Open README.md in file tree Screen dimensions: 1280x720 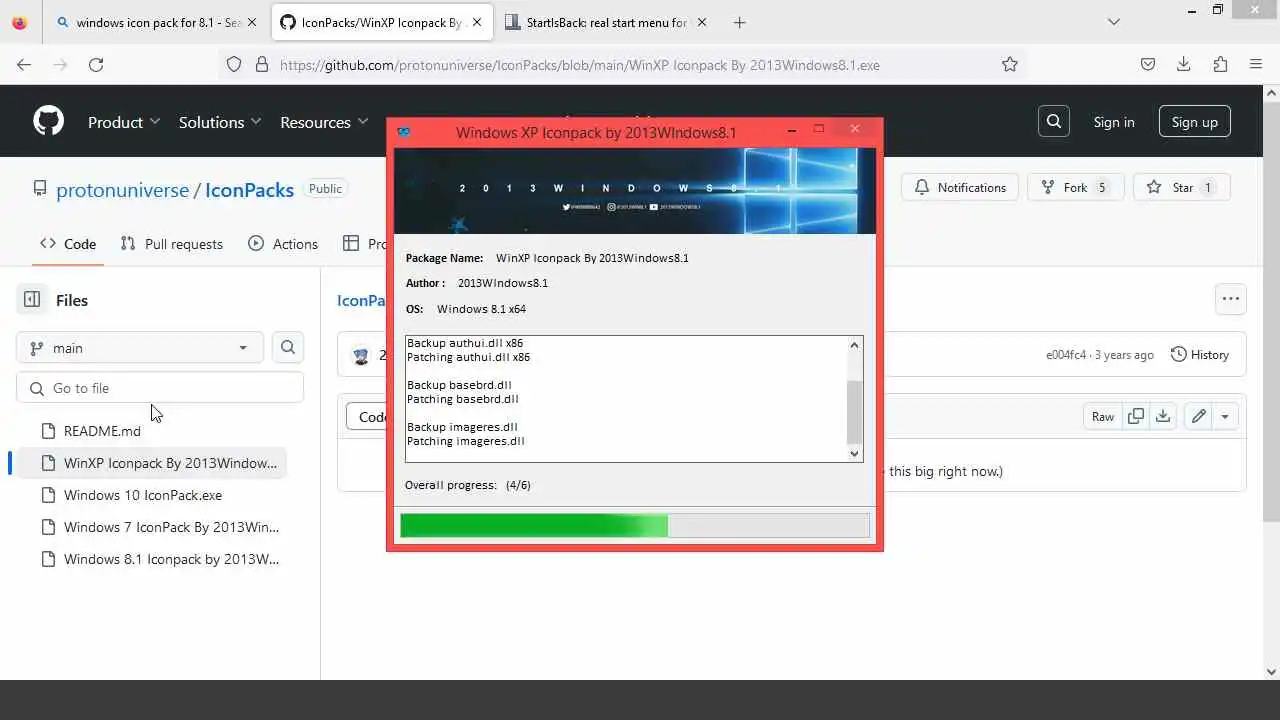[102, 431]
